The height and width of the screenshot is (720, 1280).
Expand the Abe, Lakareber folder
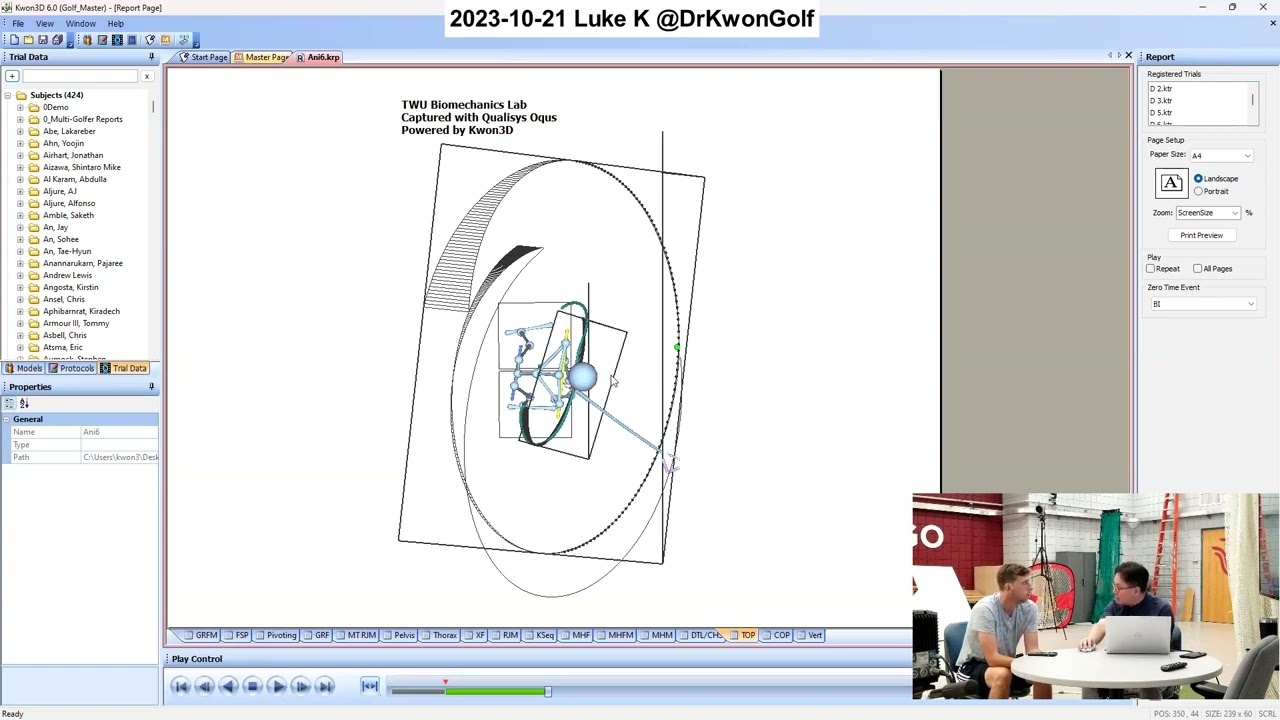(20, 131)
